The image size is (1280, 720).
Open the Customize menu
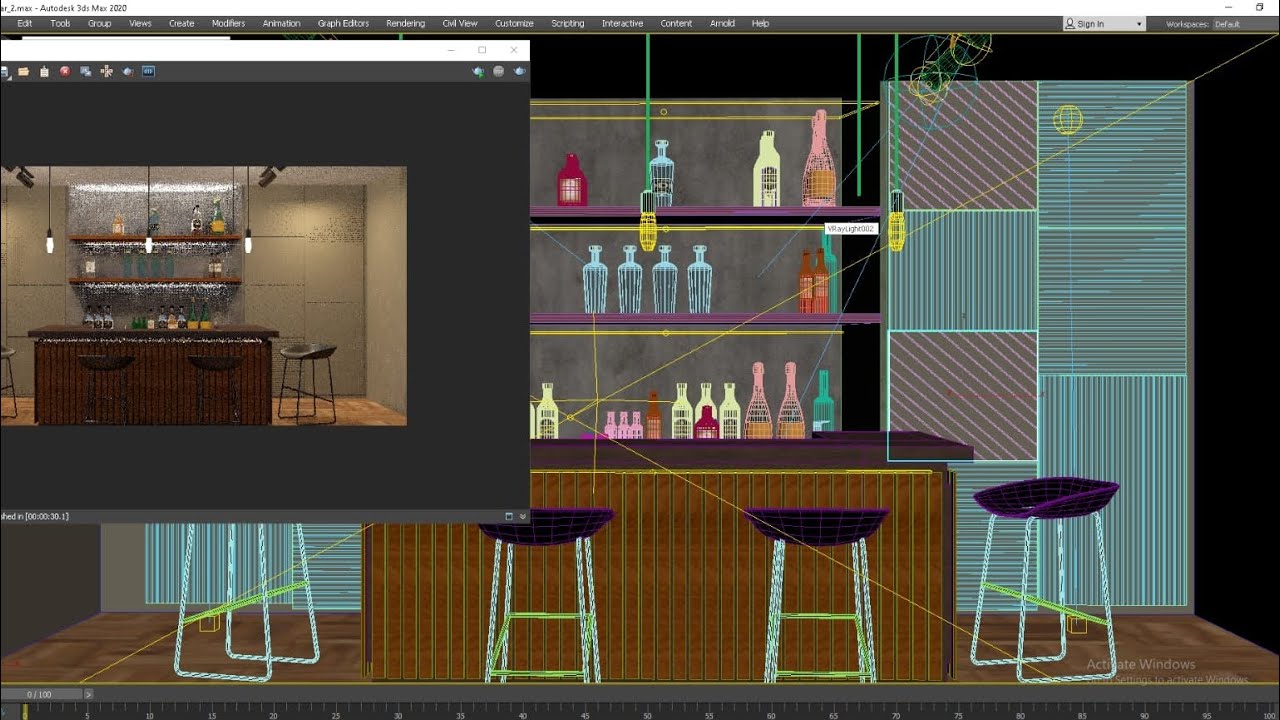(x=514, y=23)
